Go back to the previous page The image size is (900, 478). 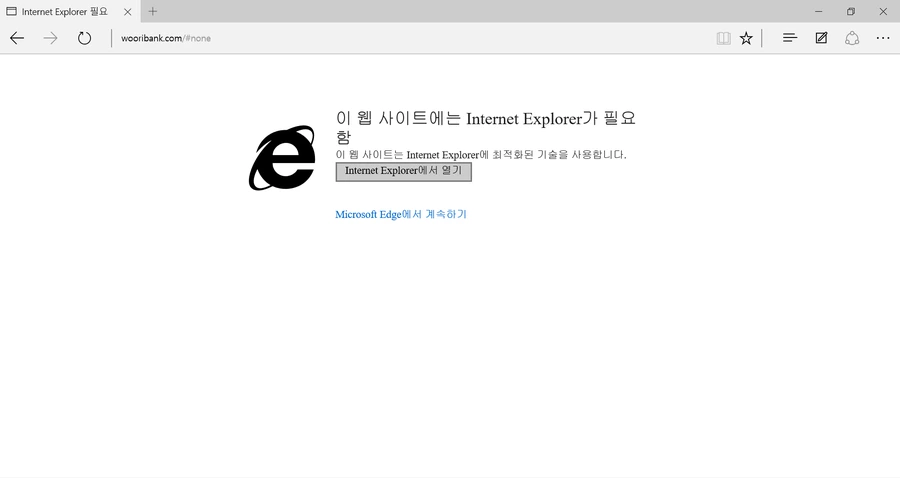click(17, 38)
